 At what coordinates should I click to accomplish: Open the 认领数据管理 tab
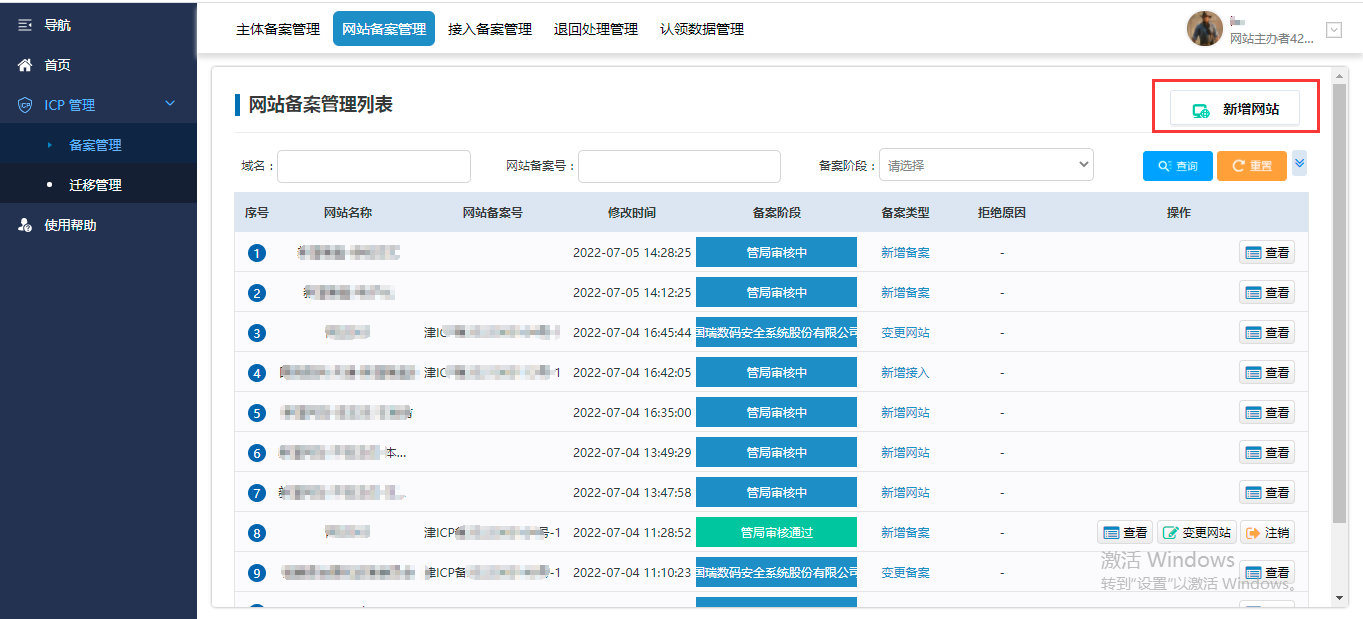point(701,29)
